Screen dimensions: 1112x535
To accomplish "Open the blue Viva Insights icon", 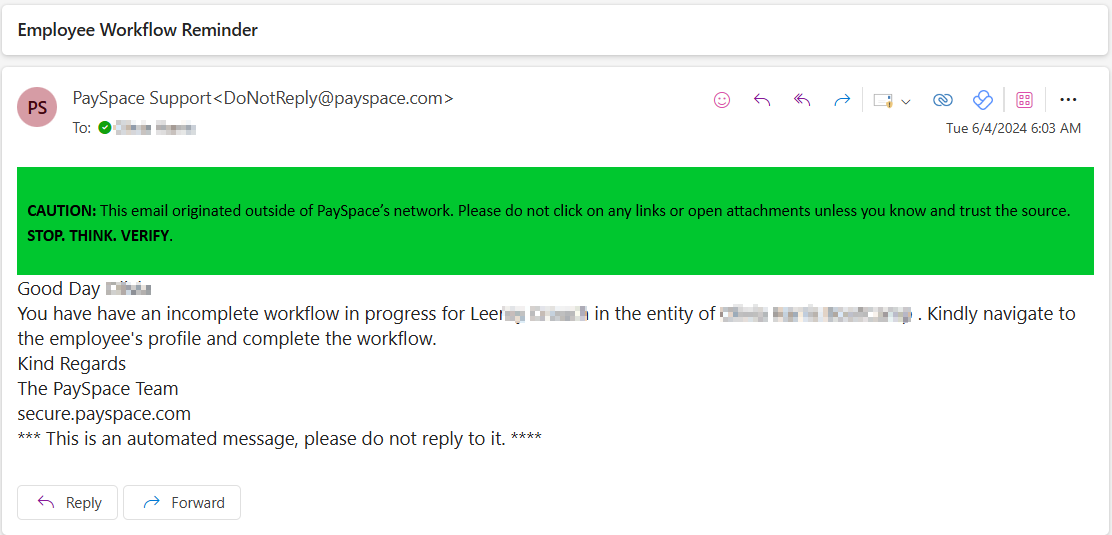I will tap(982, 100).
